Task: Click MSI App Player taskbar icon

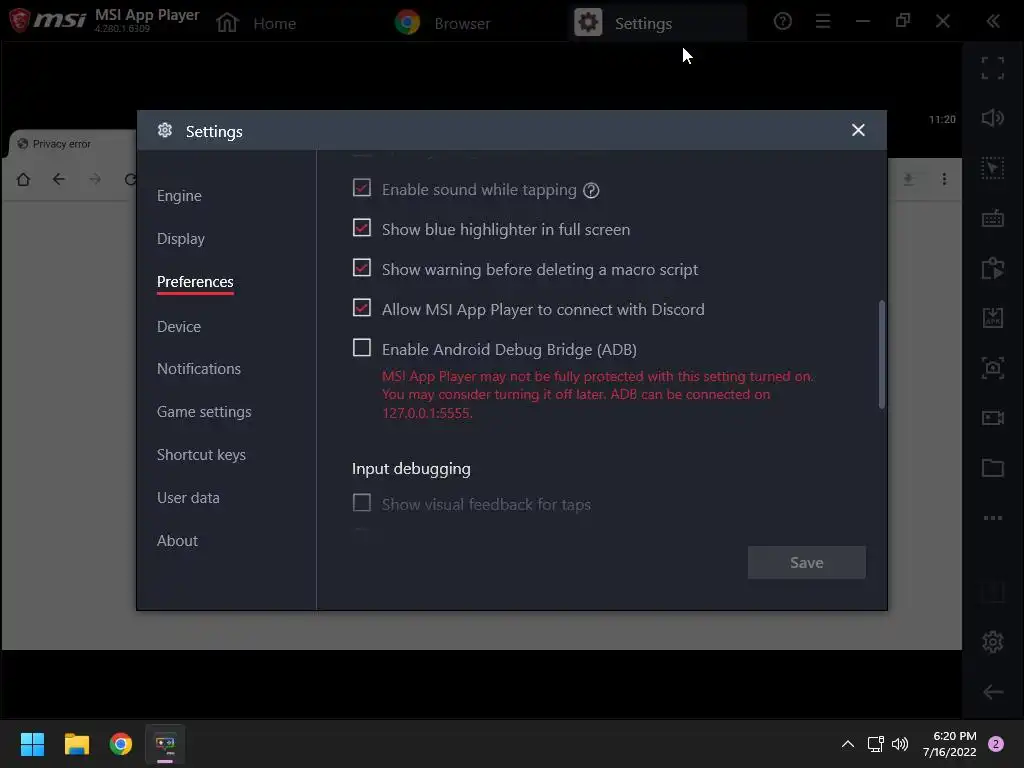Action: 165,744
